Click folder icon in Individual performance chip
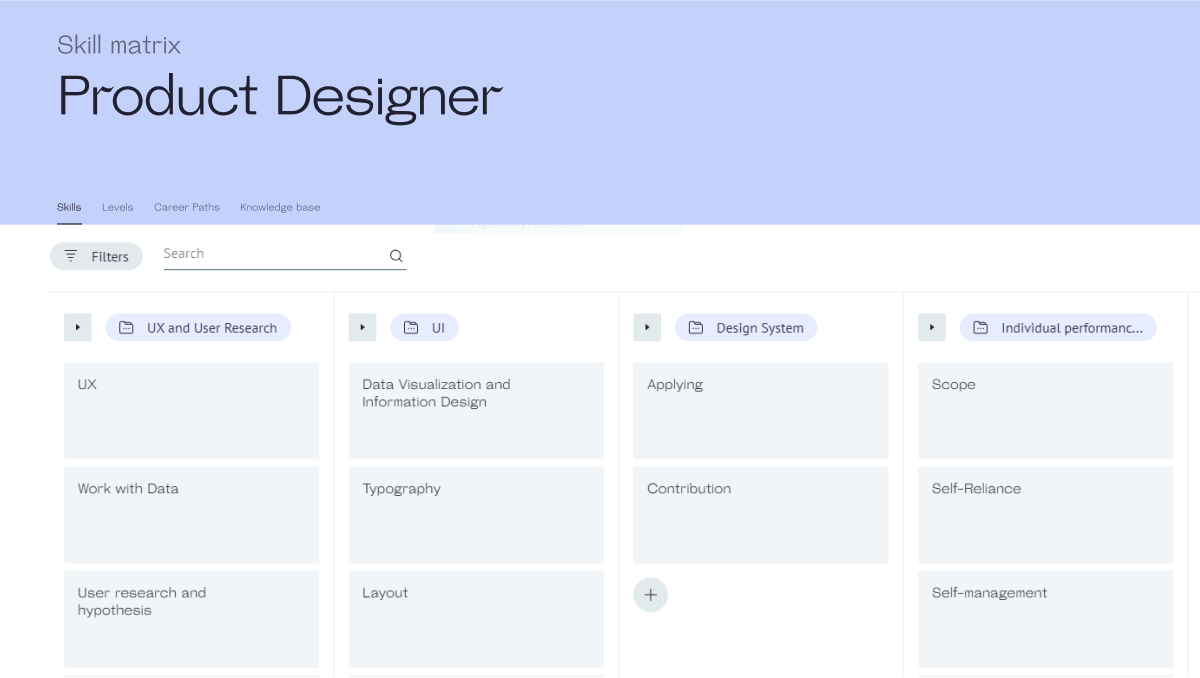This screenshot has height=678, width=1200. (981, 328)
